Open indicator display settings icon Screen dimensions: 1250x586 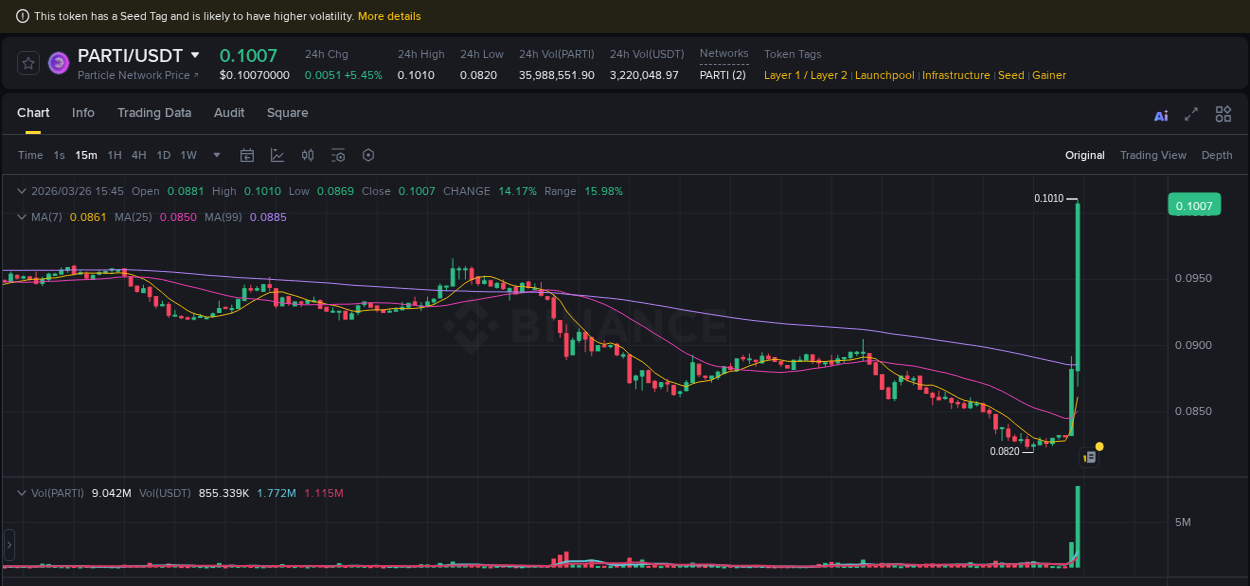(337, 155)
